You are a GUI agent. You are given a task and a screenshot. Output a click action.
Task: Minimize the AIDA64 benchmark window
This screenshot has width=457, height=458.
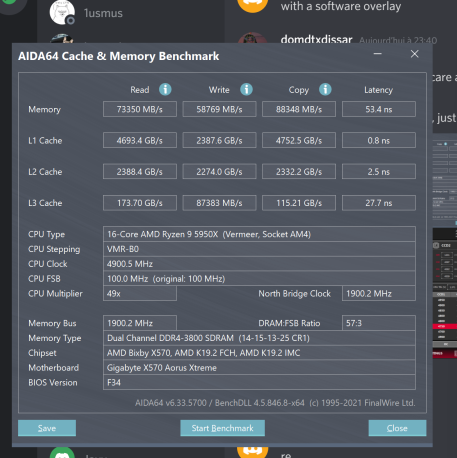click(x=377, y=54)
